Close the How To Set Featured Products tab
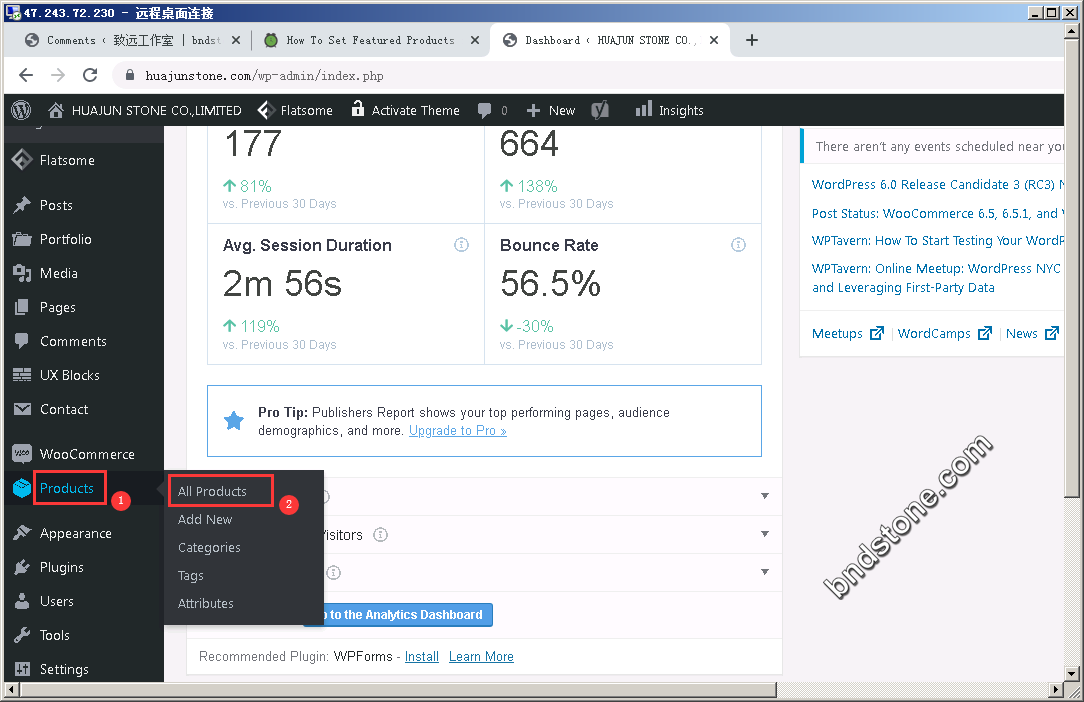The width and height of the screenshot is (1084, 702). pos(475,40)
